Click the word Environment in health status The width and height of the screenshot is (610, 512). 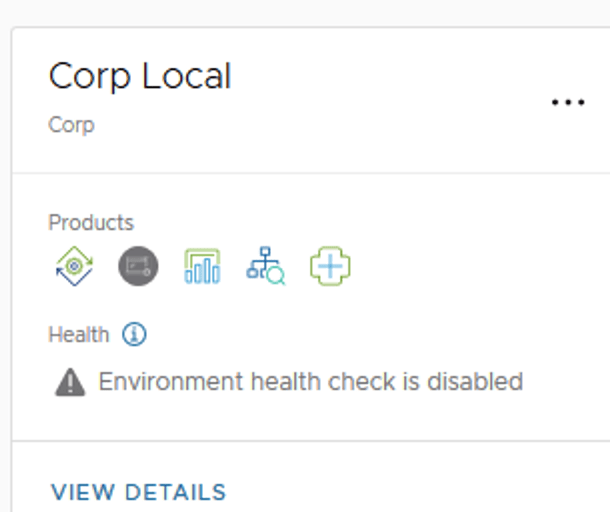(x=170, y=381)
